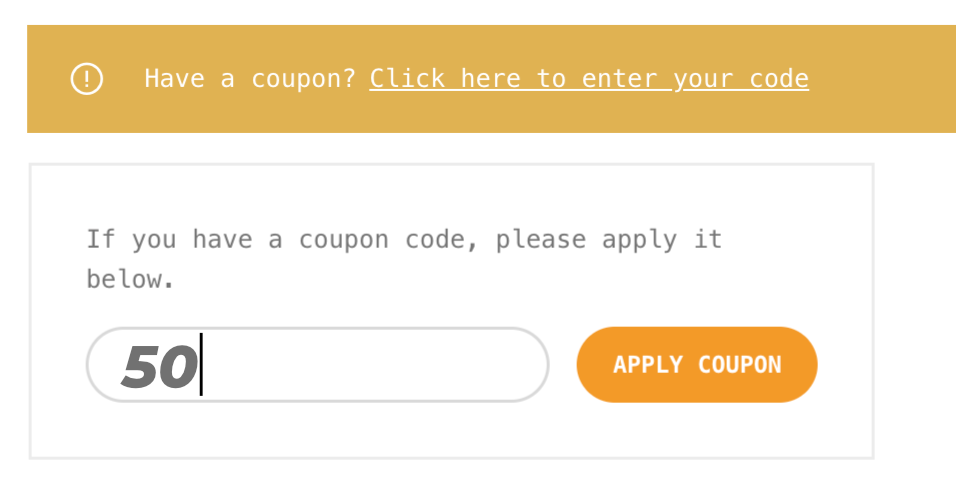Place cursor before the "5" in coupon field

coord(123,366)
